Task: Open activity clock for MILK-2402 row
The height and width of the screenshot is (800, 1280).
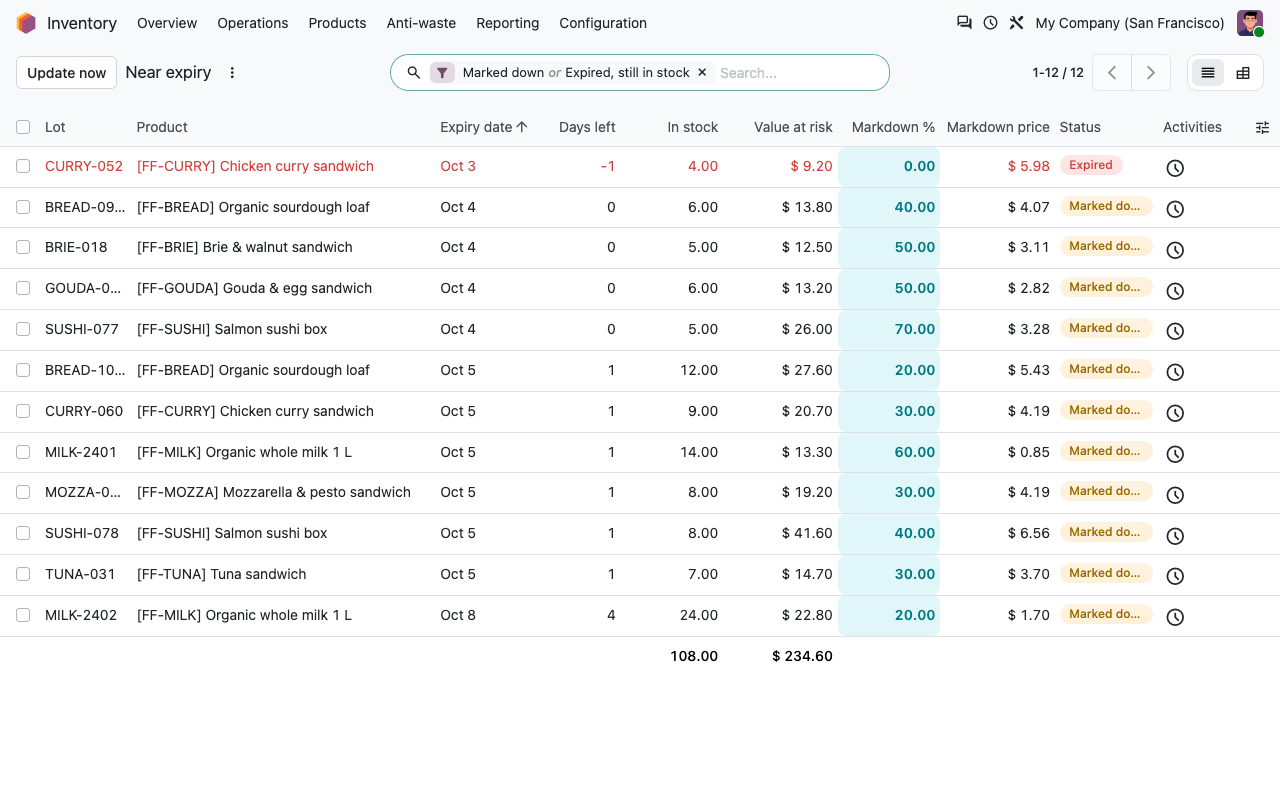Action: pos(1175,617)
